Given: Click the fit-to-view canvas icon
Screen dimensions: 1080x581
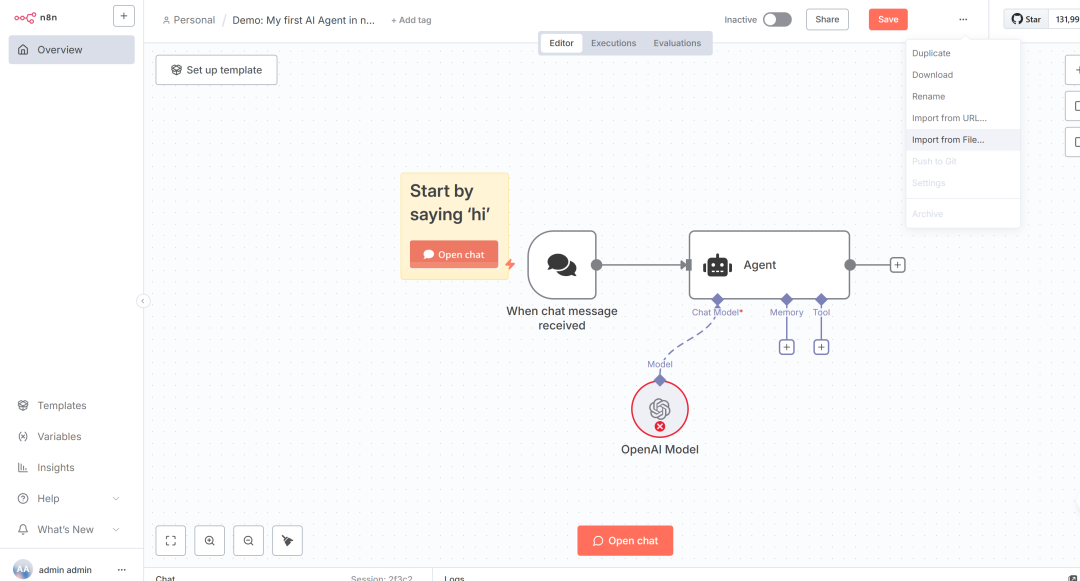Looking at the screenshot, I should pyautogui.click(x=171, y=540).
